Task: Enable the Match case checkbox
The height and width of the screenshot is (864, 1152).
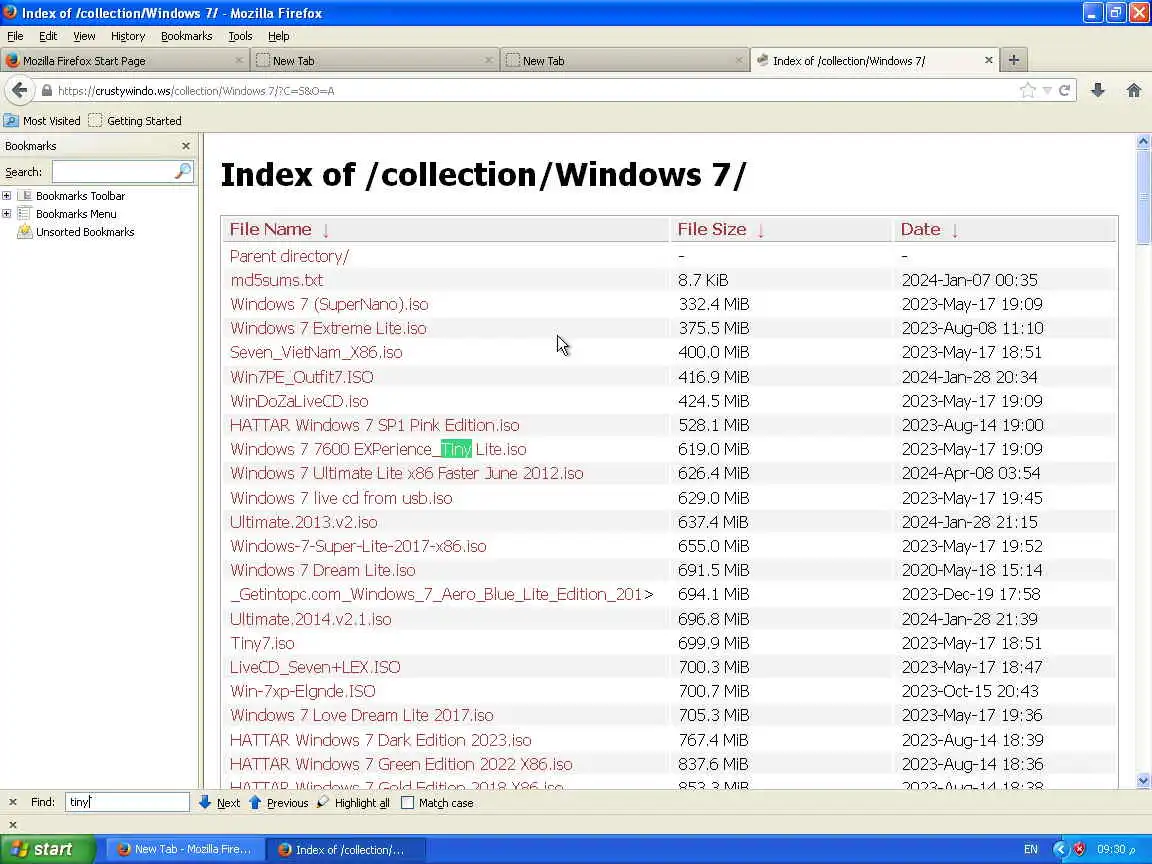Action: [408, 802]
